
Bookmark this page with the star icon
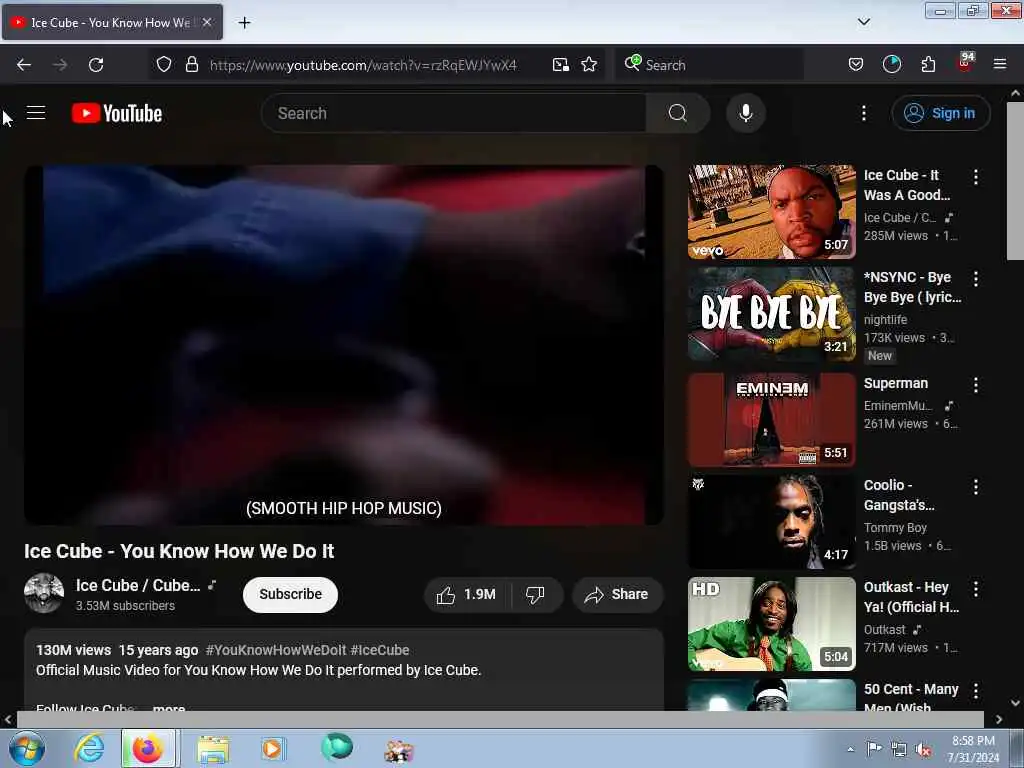[589, 65]
